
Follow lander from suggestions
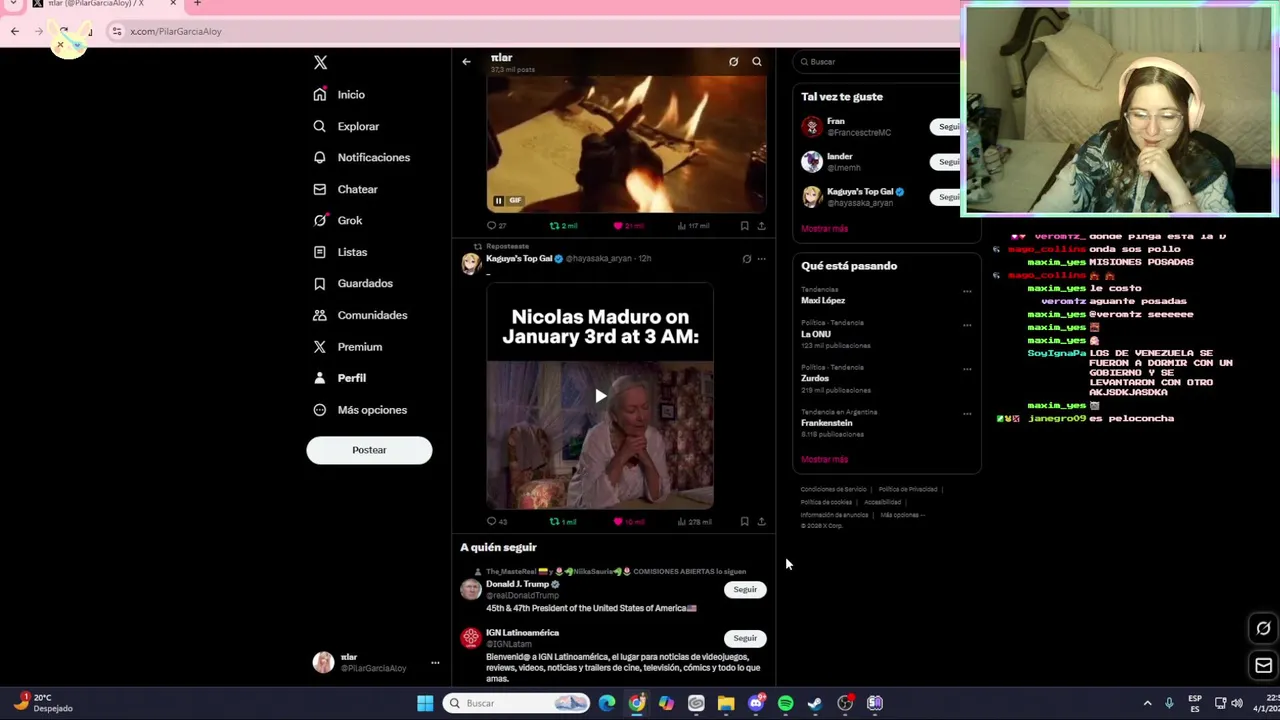946,162
